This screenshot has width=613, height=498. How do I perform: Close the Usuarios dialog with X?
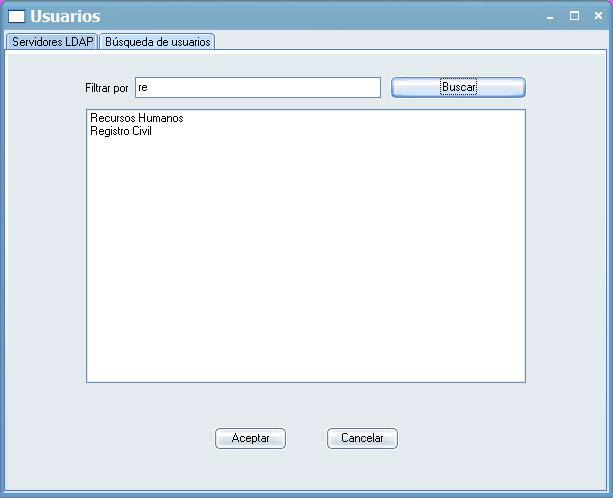[x=597, y=16]
